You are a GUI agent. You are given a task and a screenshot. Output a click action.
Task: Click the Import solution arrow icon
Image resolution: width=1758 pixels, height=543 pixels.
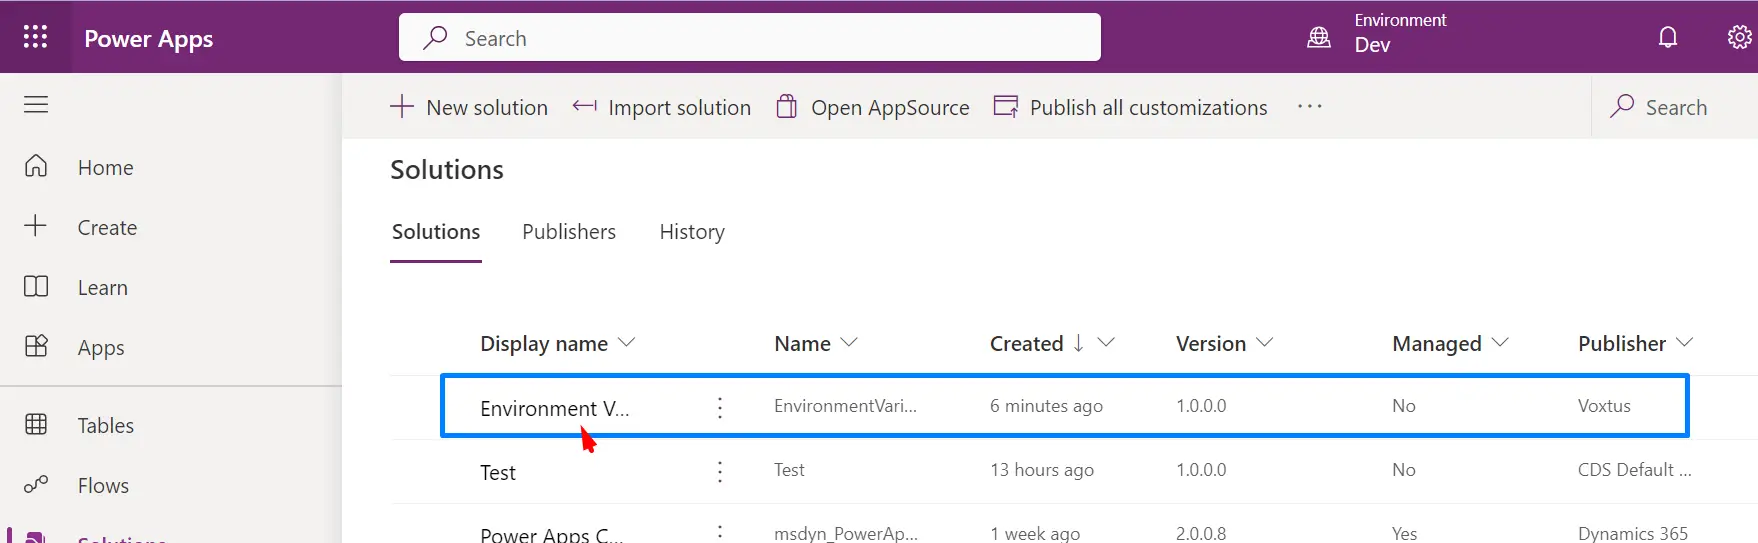point(584,106)
